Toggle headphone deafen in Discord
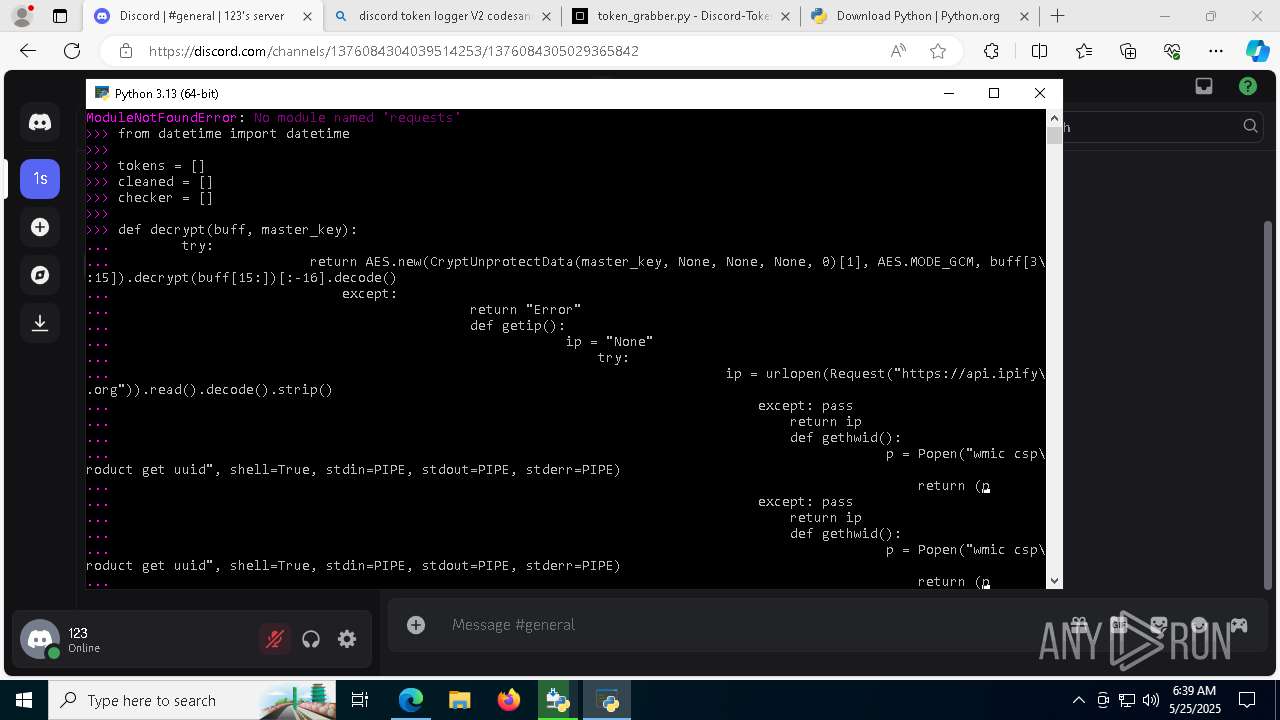 (x=311, y=639)
